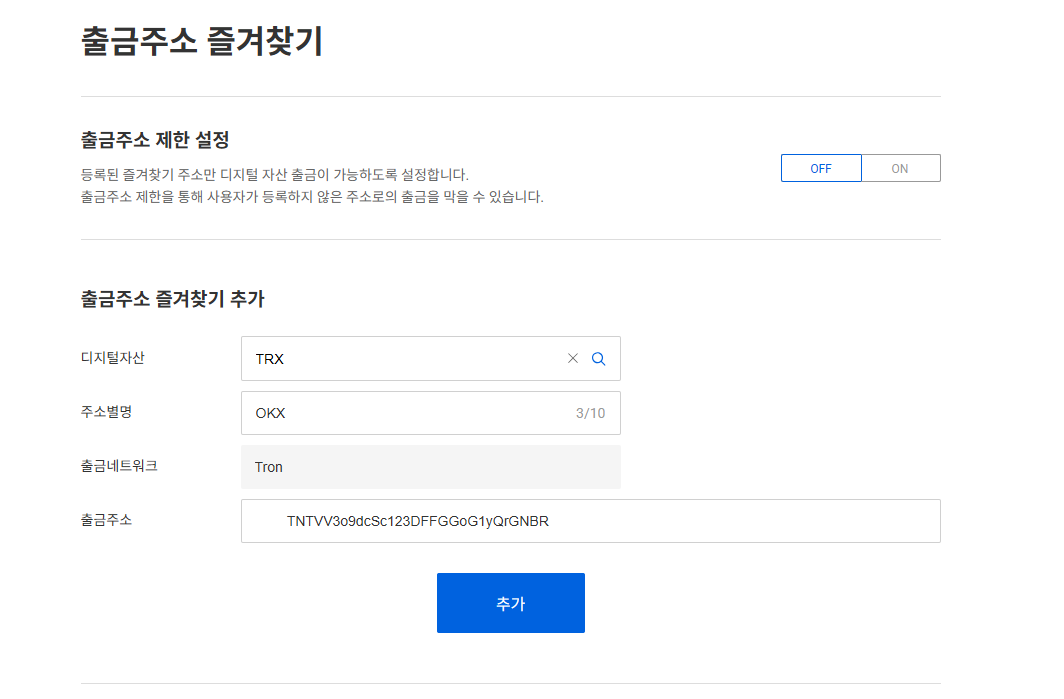Search for a digital asset with magnifier icon
The height and width of the screenshot is (699, 1064).
coord(598,359)
